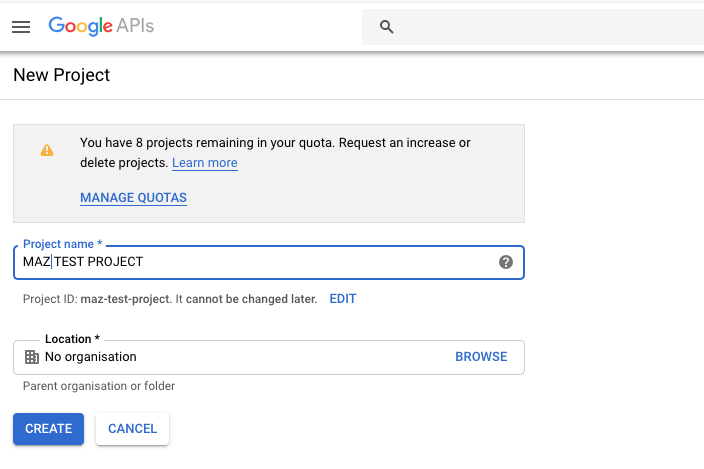704x469 pixels.
Task: Click the yellow warning triangle icon
Action: point(47,150)
